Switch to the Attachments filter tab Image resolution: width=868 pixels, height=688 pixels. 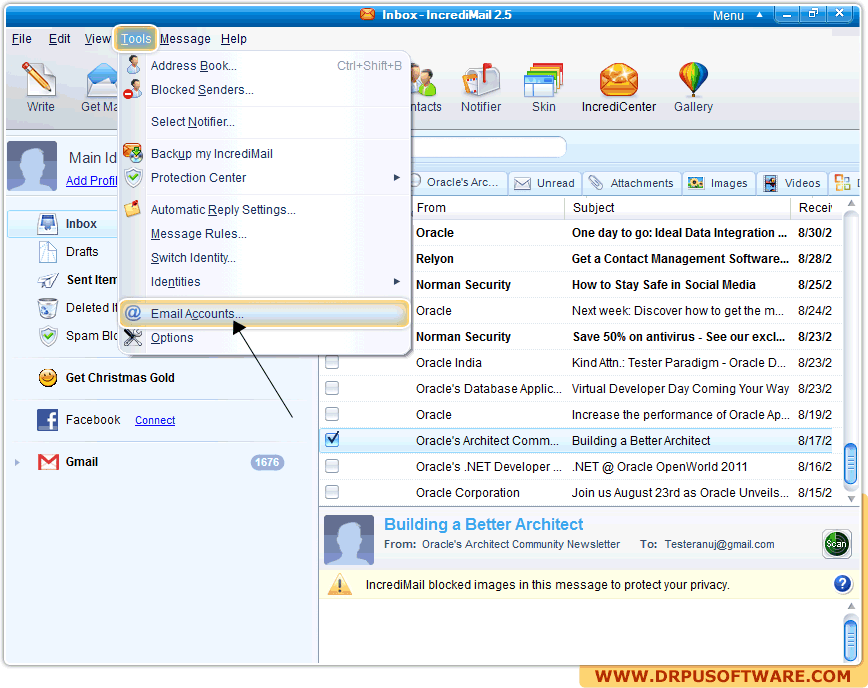pos(632,183)
